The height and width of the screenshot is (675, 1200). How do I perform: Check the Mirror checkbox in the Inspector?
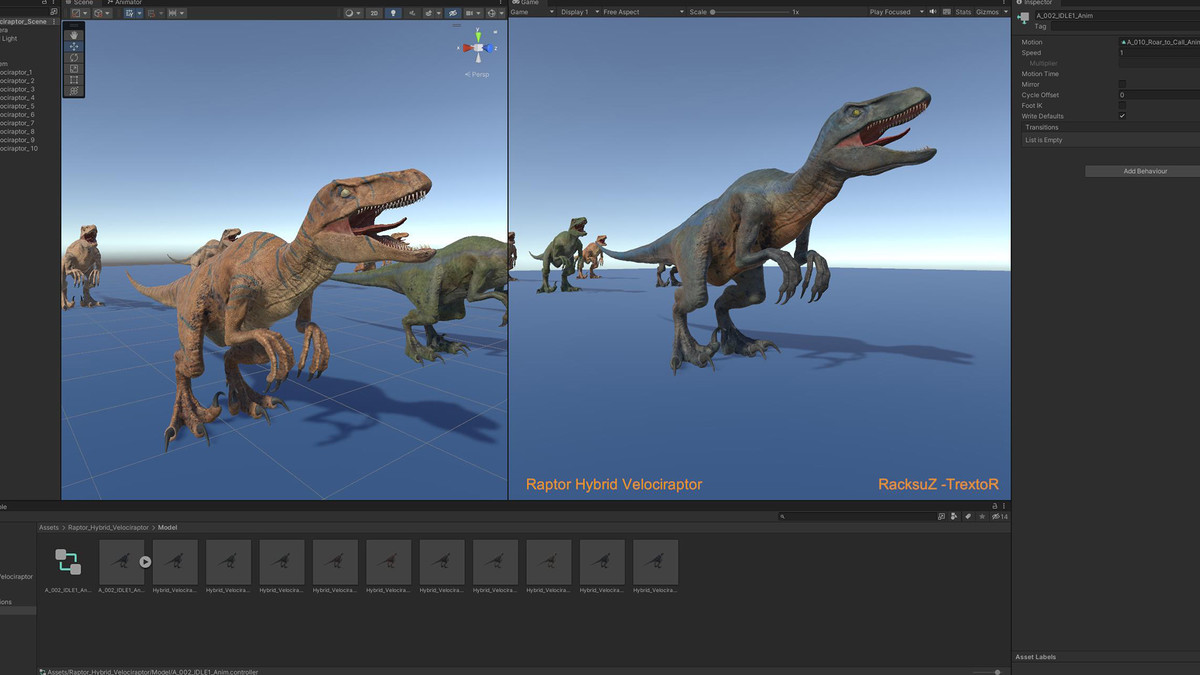pyautogui.click(x=1122, y=84)
